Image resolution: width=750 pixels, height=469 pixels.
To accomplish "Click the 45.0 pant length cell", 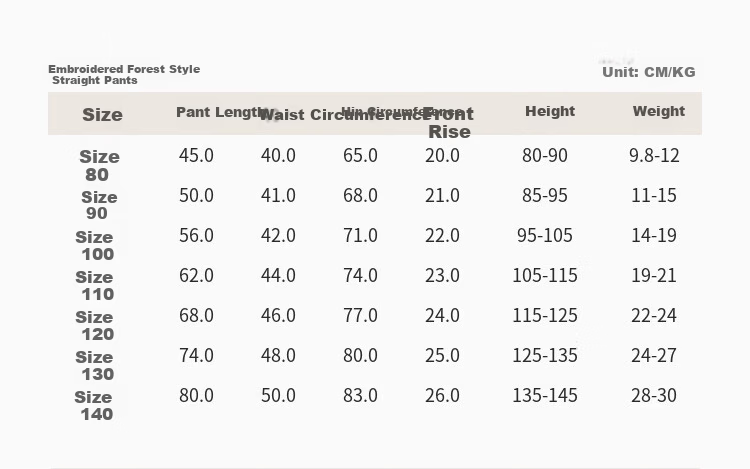I will [196, 155].
